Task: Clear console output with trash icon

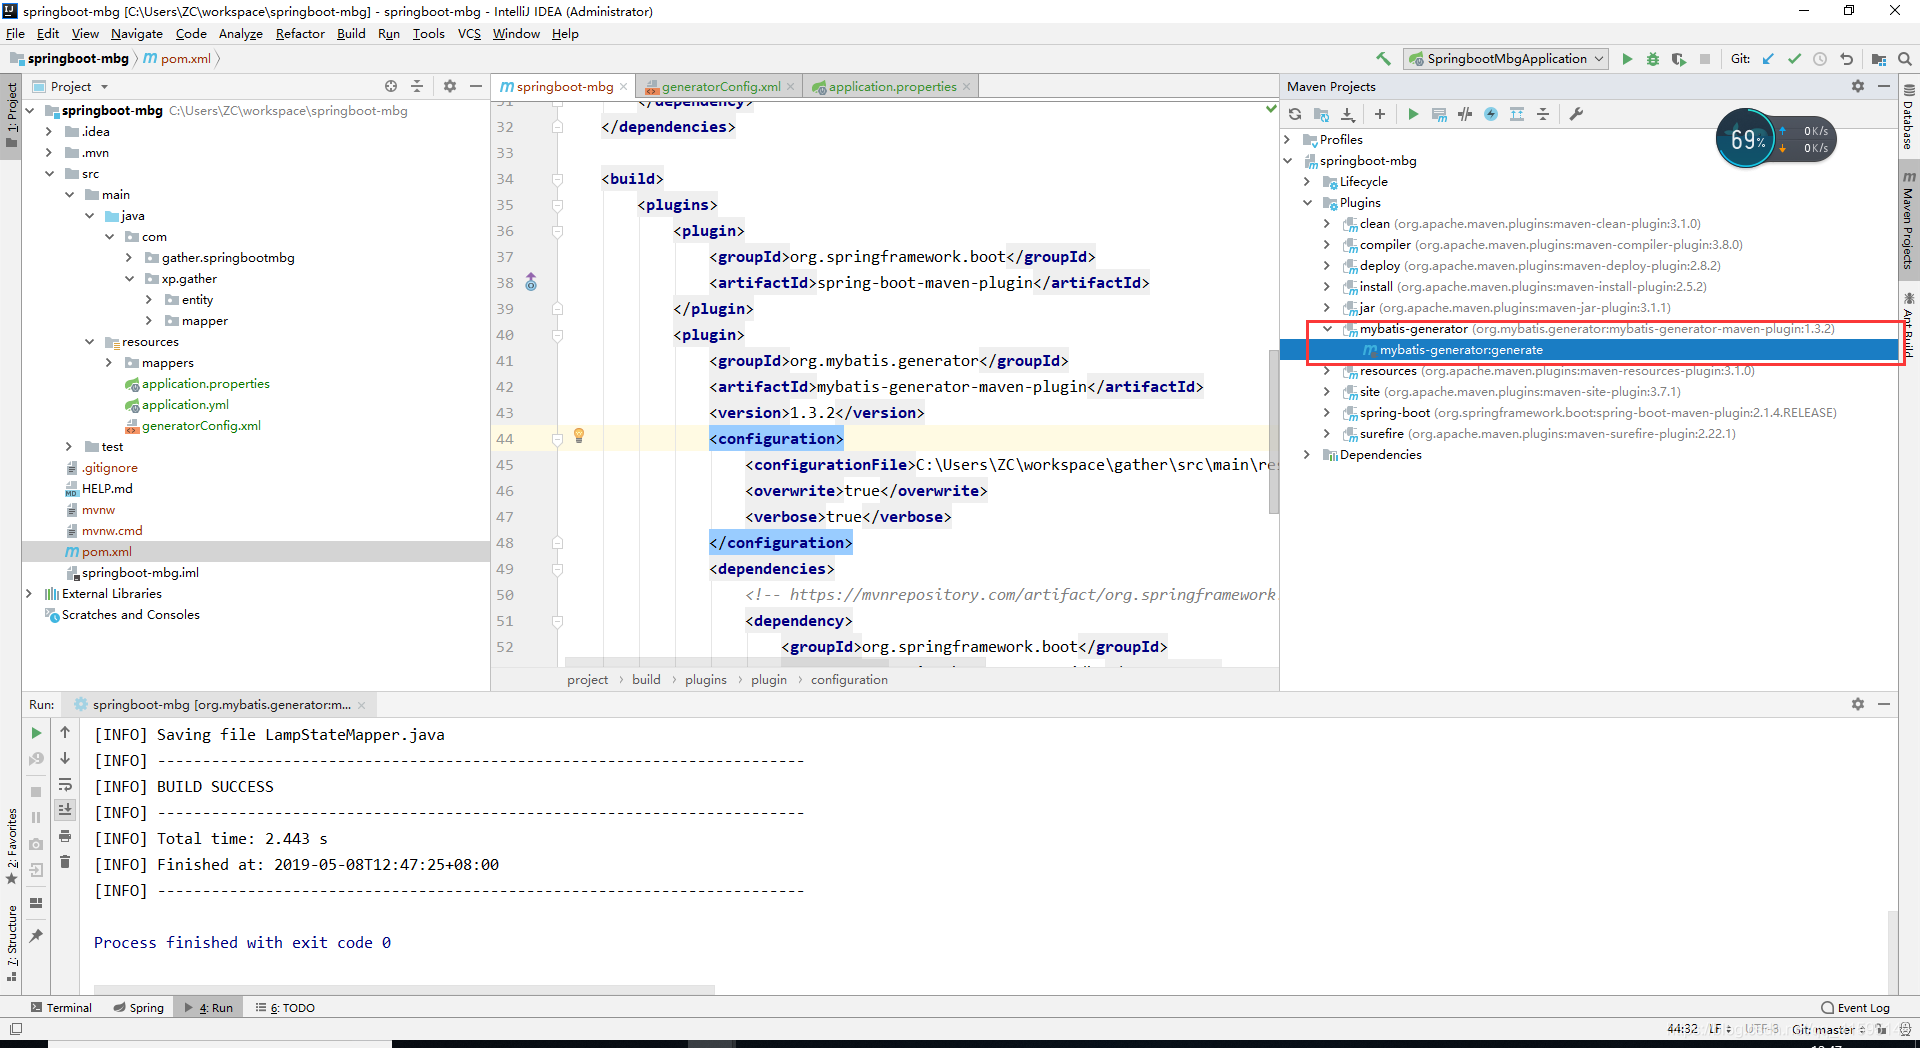Action: click(65, 862)
